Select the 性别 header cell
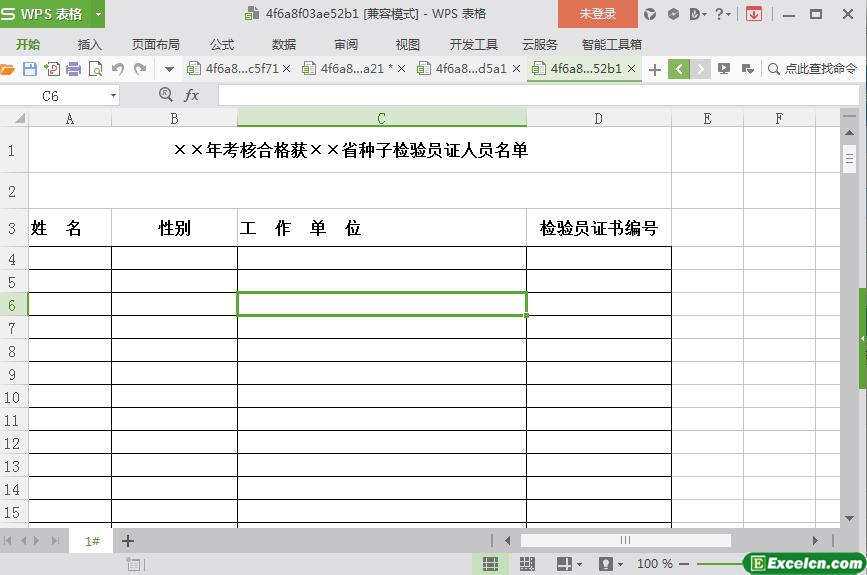The image size is (867, 575). point(174,228)
